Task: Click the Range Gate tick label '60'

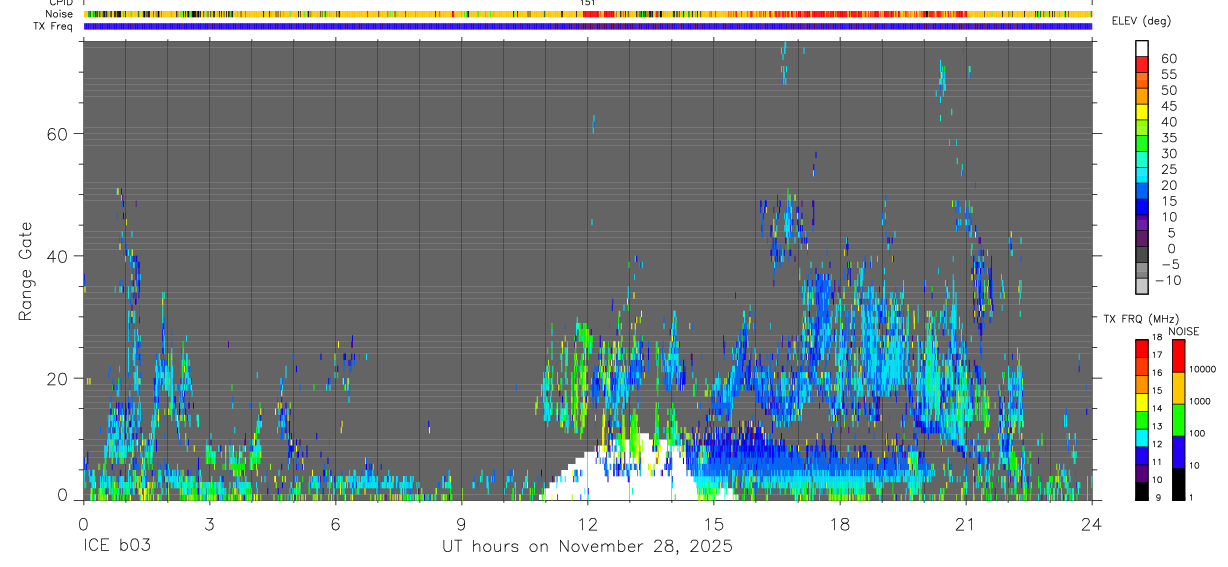Action: [x=58, y=133]
